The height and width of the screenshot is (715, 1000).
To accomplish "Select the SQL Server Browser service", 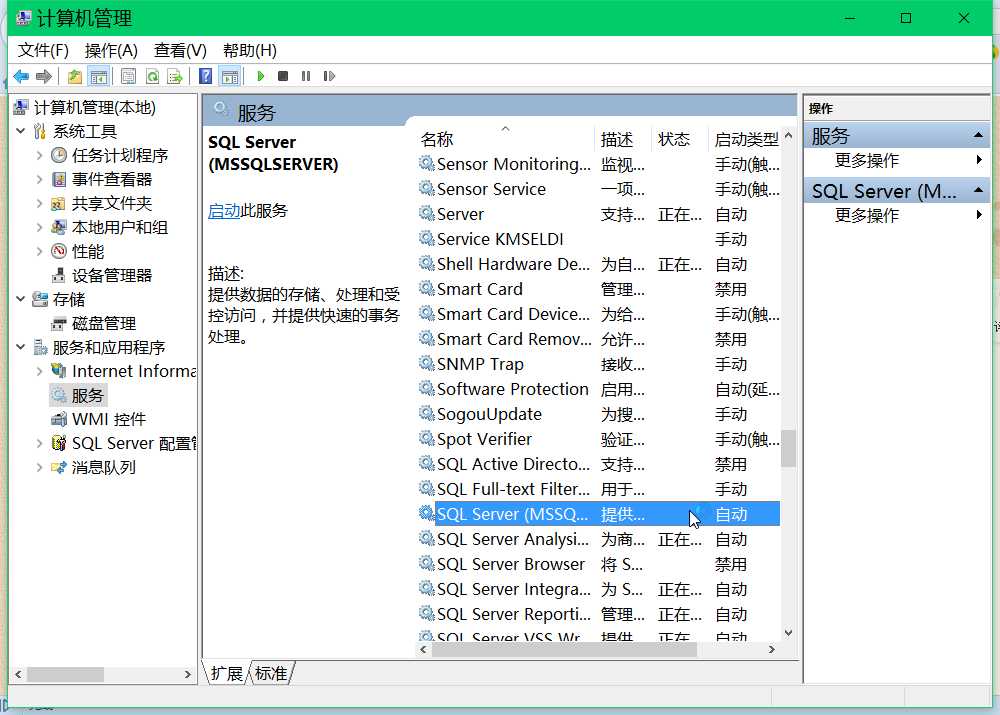I will coord(598,564).
